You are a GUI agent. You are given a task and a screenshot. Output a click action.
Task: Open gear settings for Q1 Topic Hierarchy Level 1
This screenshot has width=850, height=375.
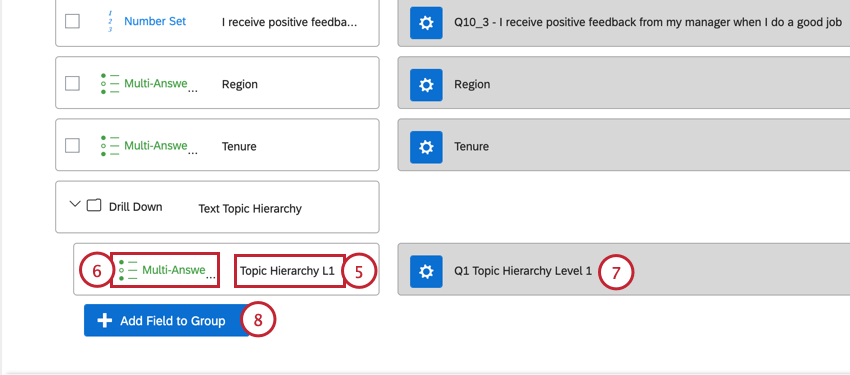point(426,271)
